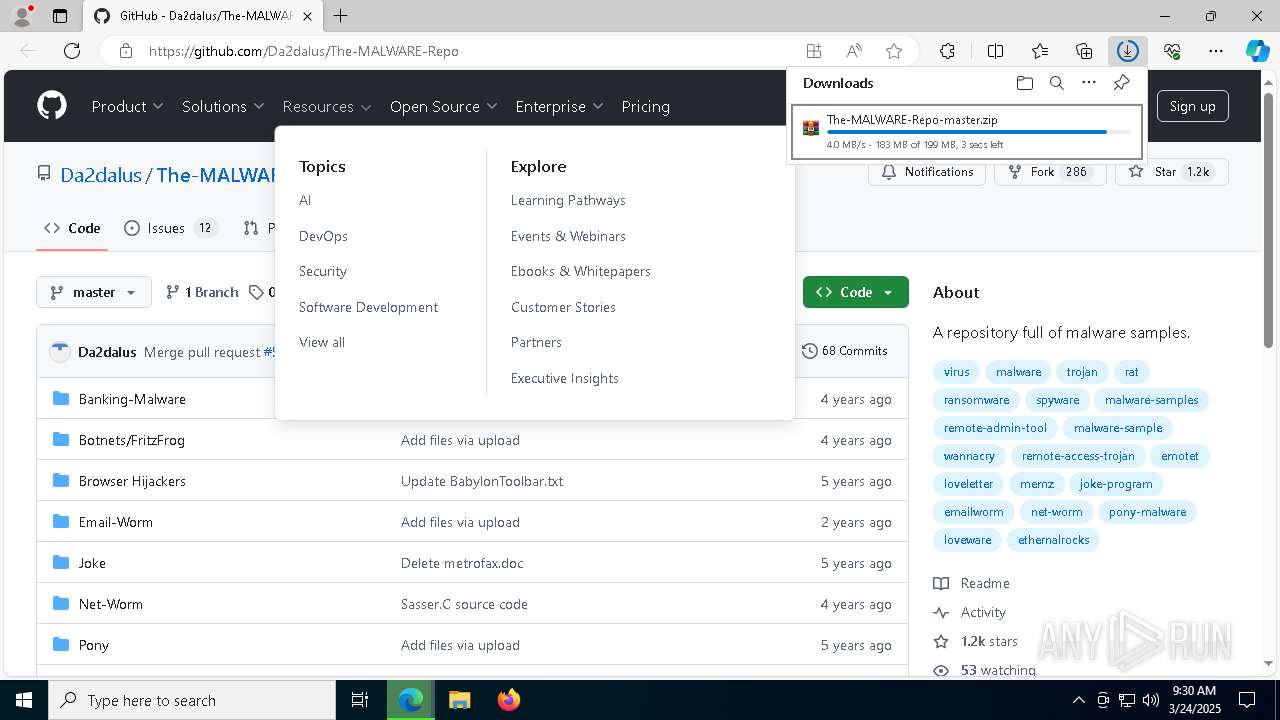Screen dimensions: 1280x720
Task: Switch to the Issues tab
Action: (x=171, y=228)
